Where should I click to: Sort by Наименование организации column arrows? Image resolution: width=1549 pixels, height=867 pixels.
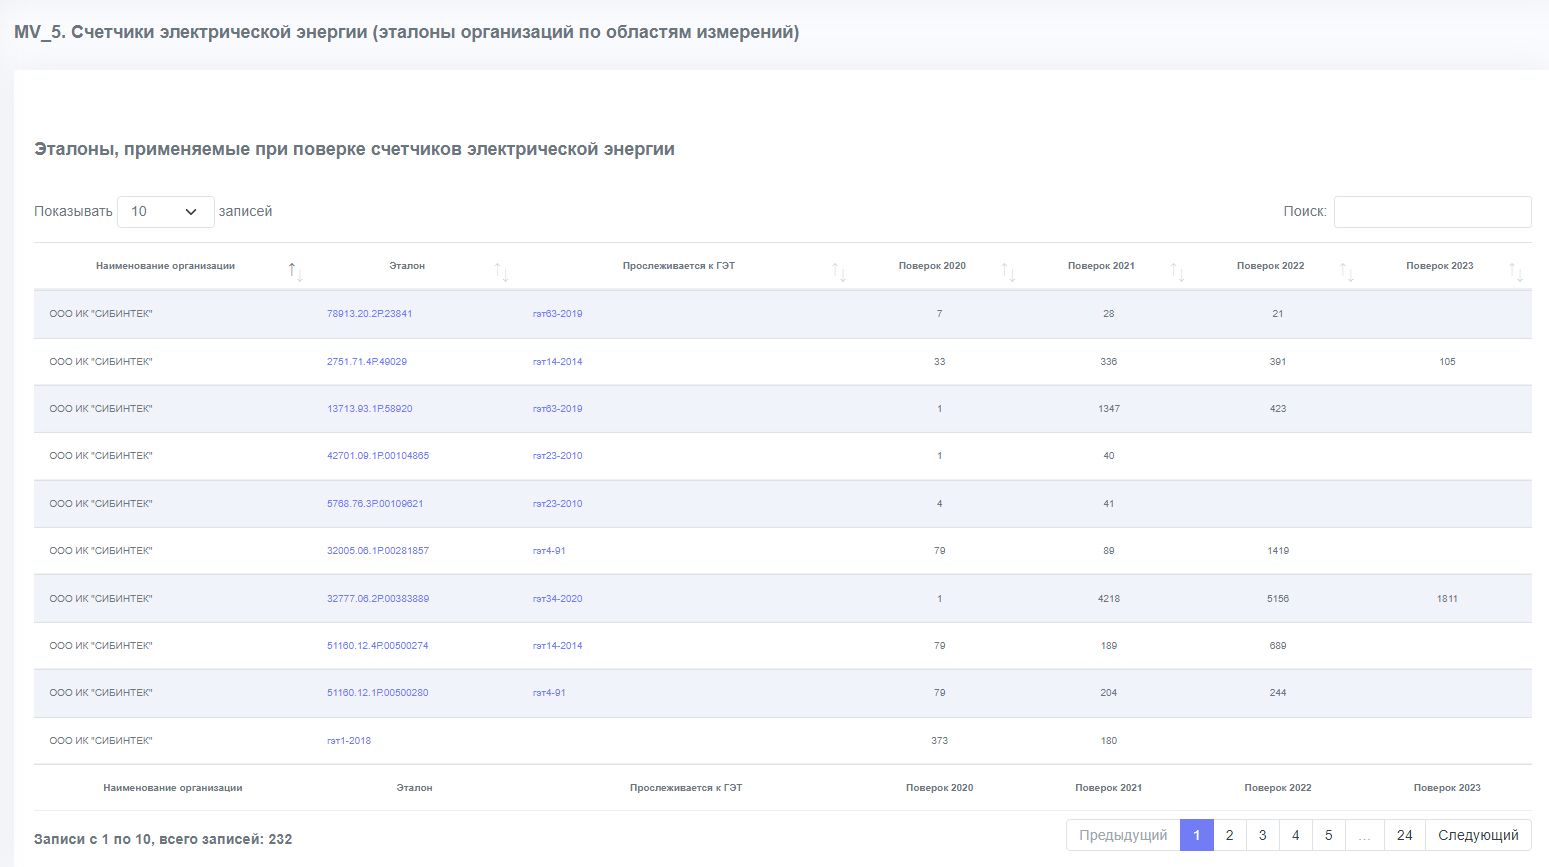click(x=295, y=271)
